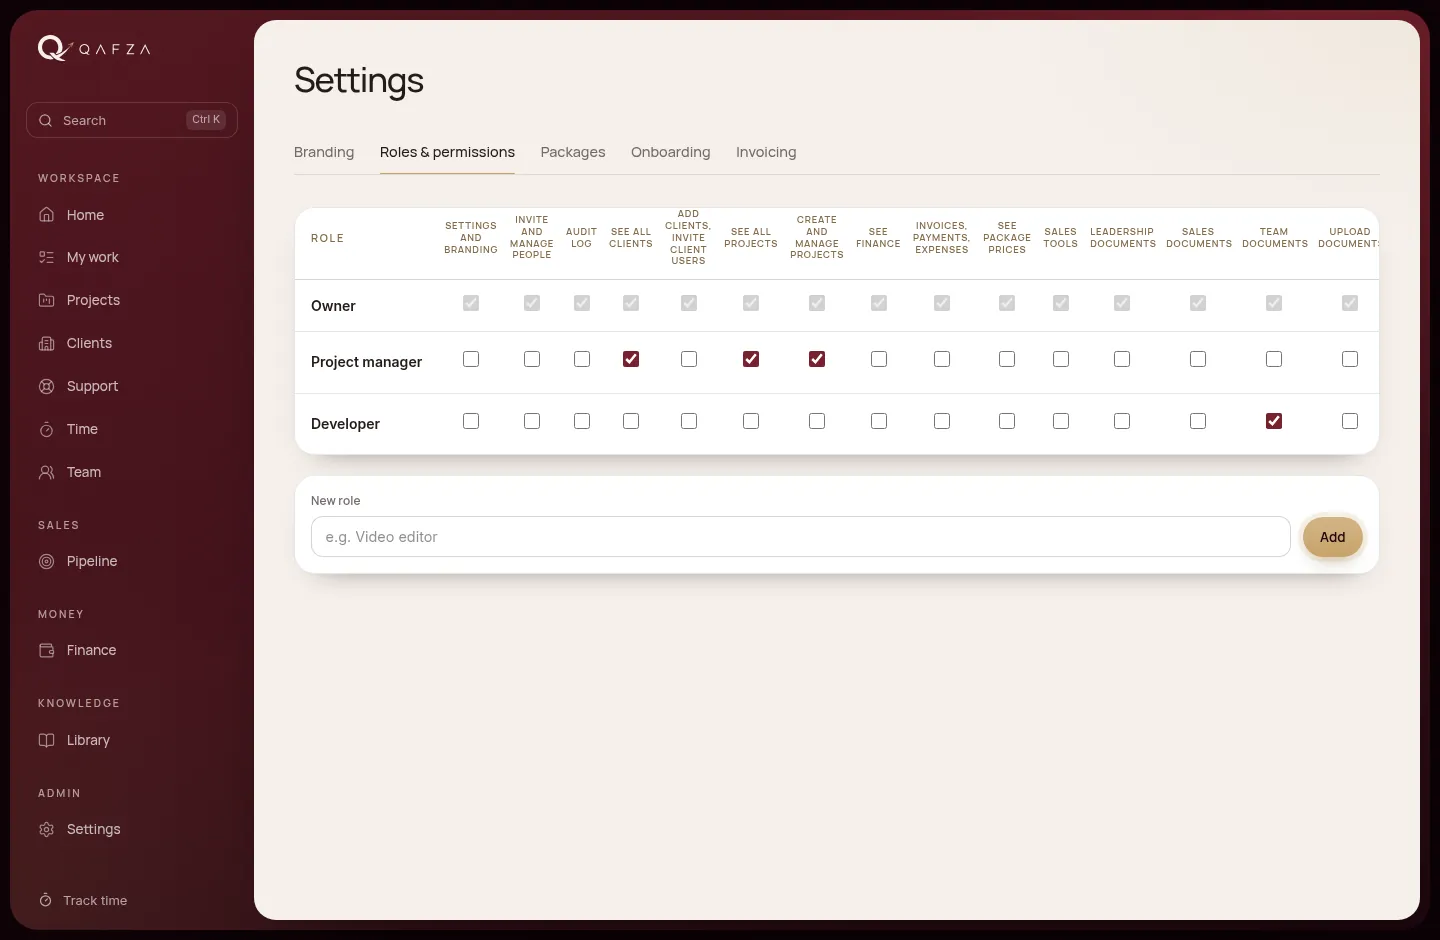Enable Audit log for Project manager
This screenshot has height=940, width=1440.
click(582, 359)
